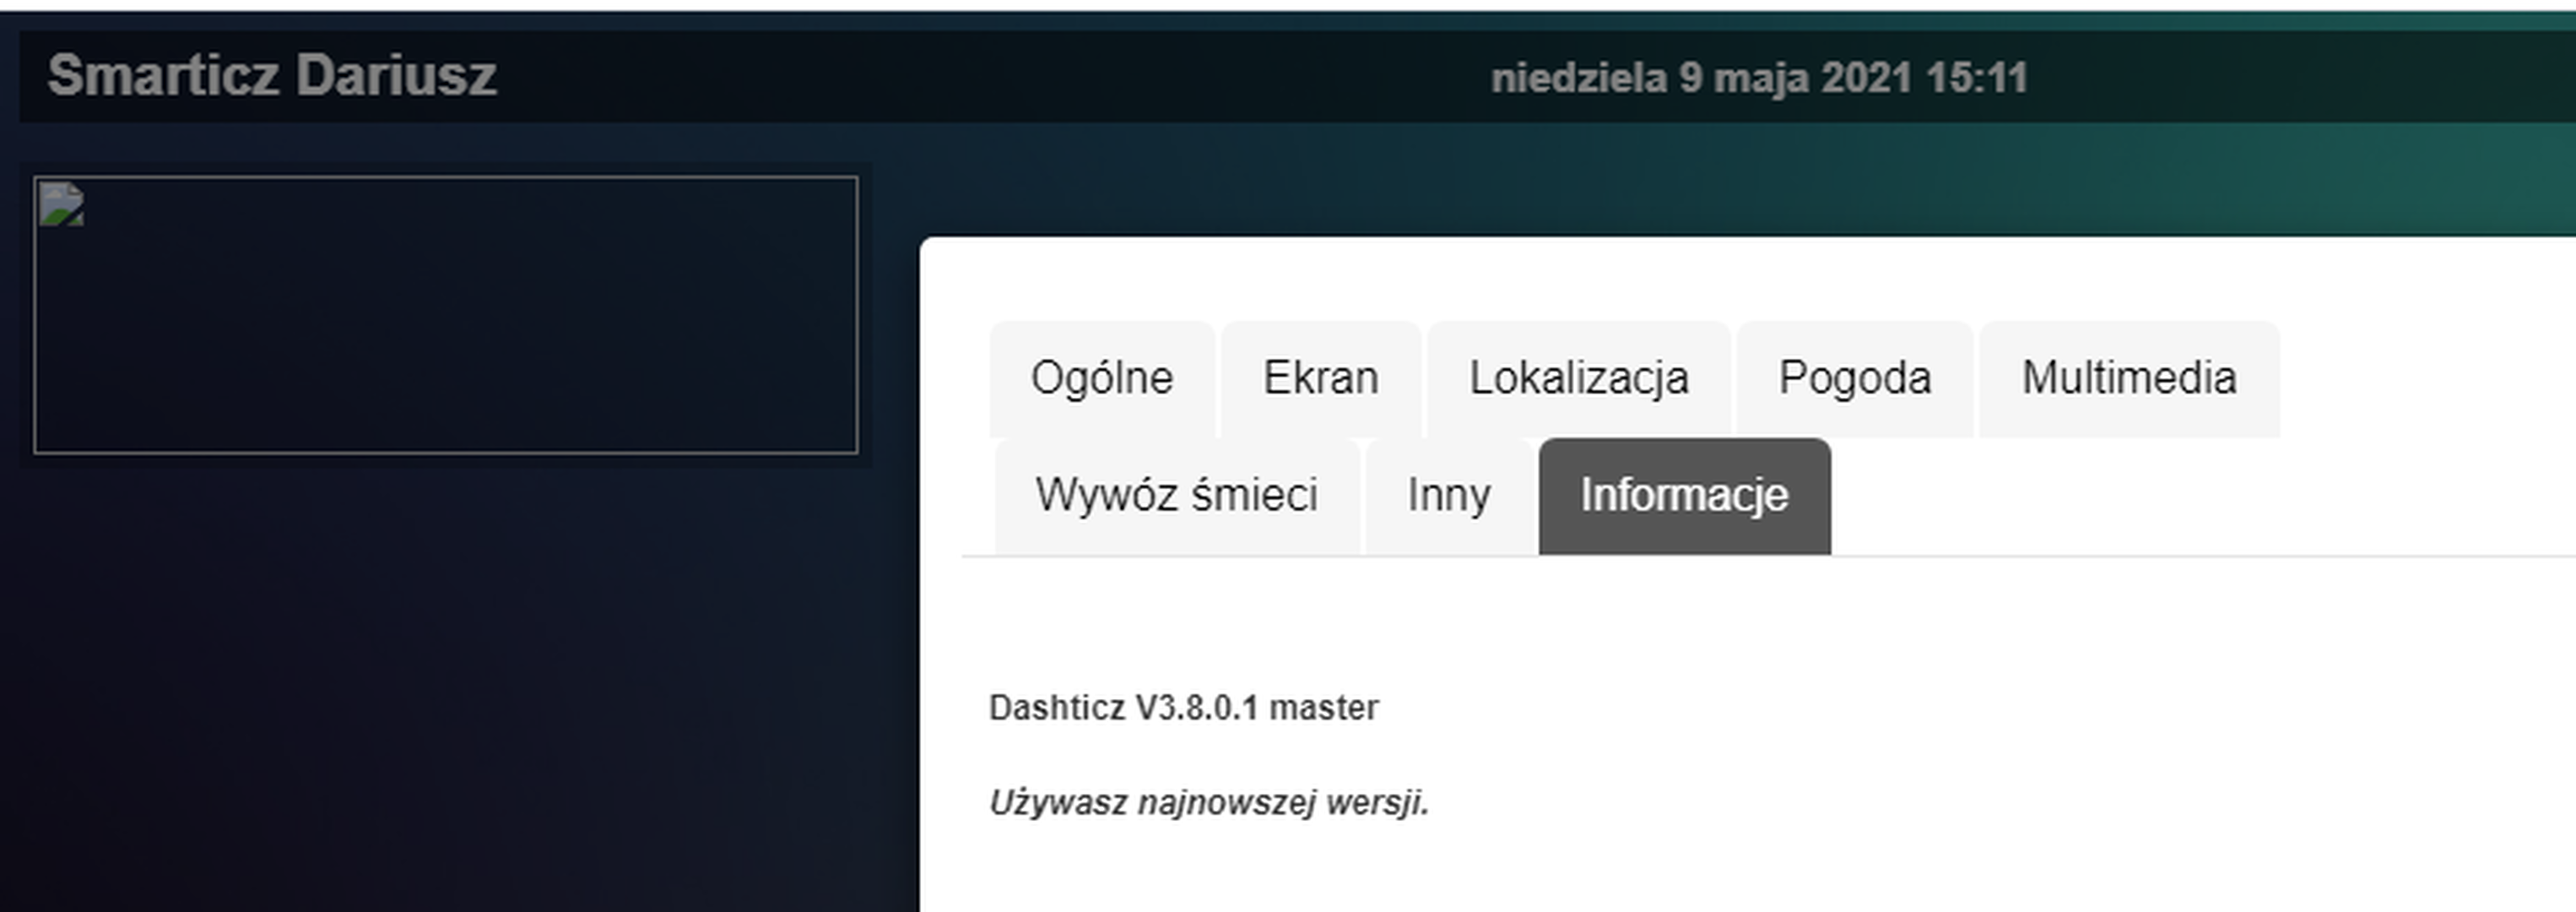Click the date and time niedziela 9 maja 2021
The image size is (2576, 912).
point(1759,78)
